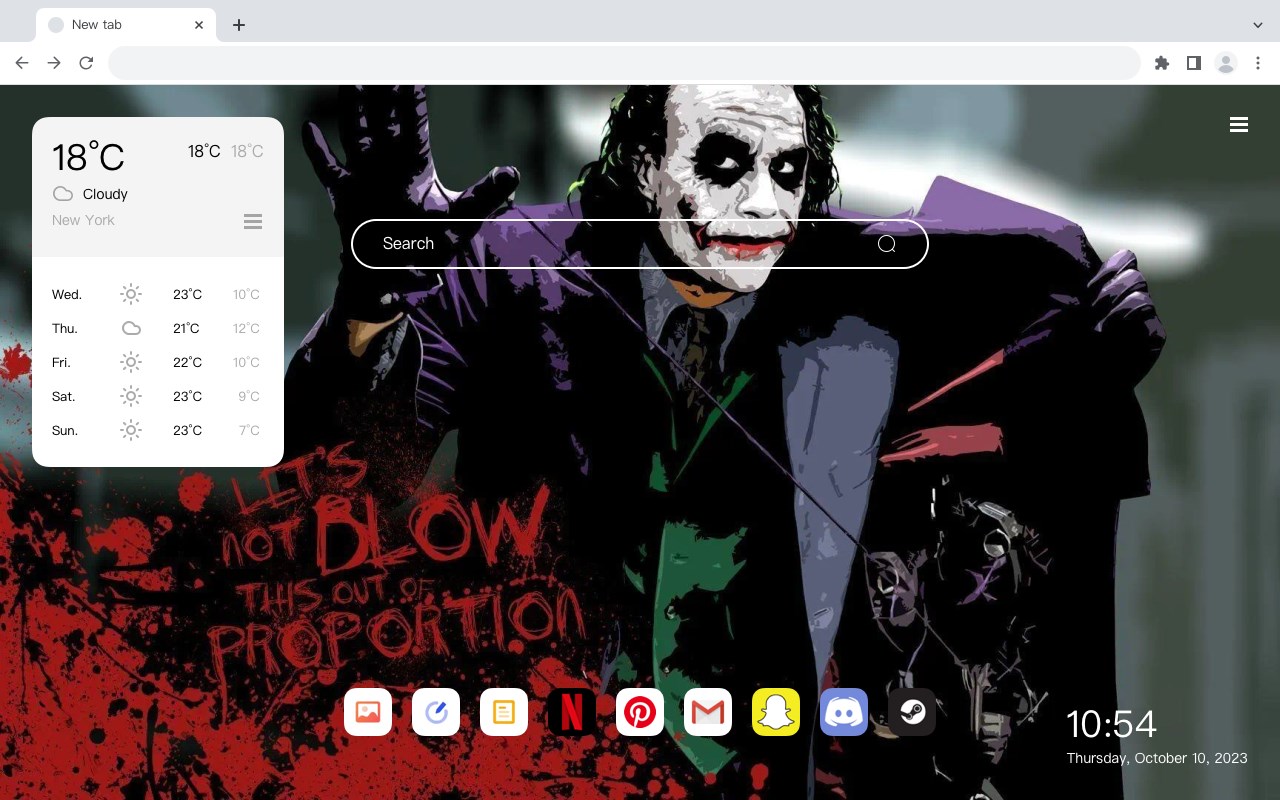1280x800 pixels.
Task: Open the yellow notes shortcut
Action: (x=504, y=712)
